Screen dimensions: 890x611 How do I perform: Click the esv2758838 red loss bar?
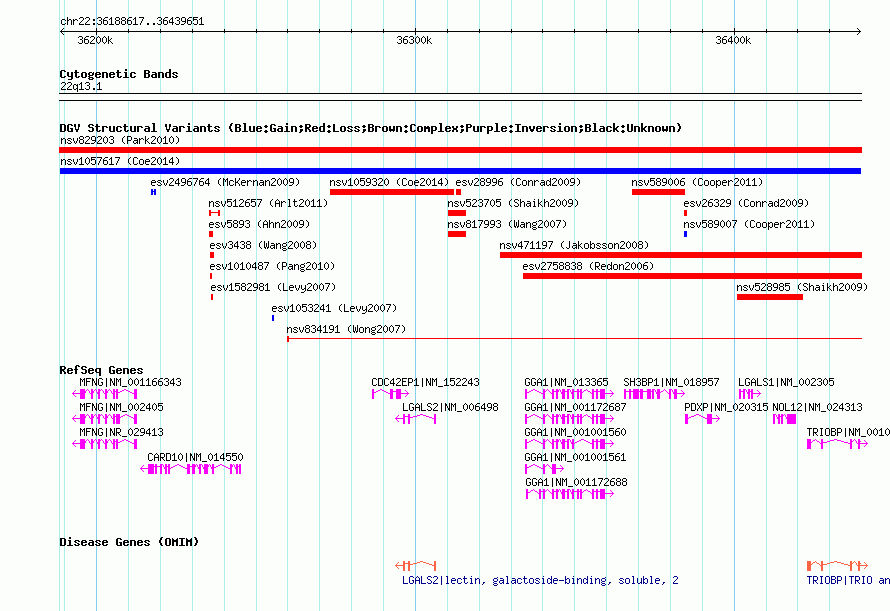pyautogui.click(x=692, y=276)
